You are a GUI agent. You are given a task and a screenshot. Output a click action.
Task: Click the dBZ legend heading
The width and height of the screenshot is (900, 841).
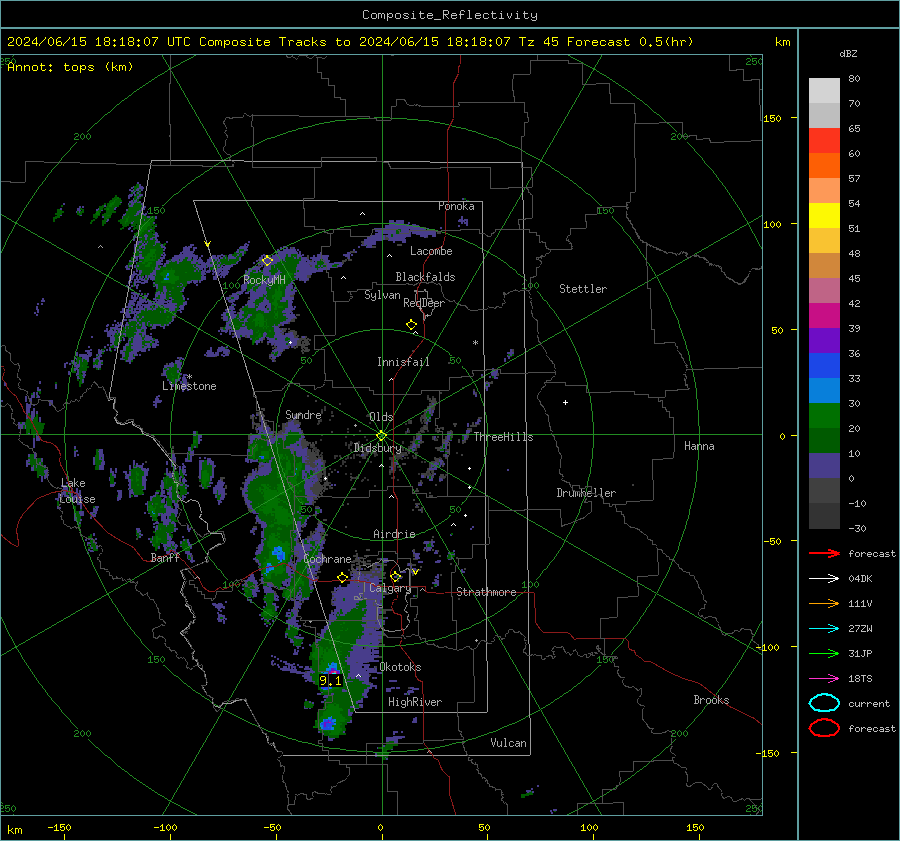coord(848,54)
